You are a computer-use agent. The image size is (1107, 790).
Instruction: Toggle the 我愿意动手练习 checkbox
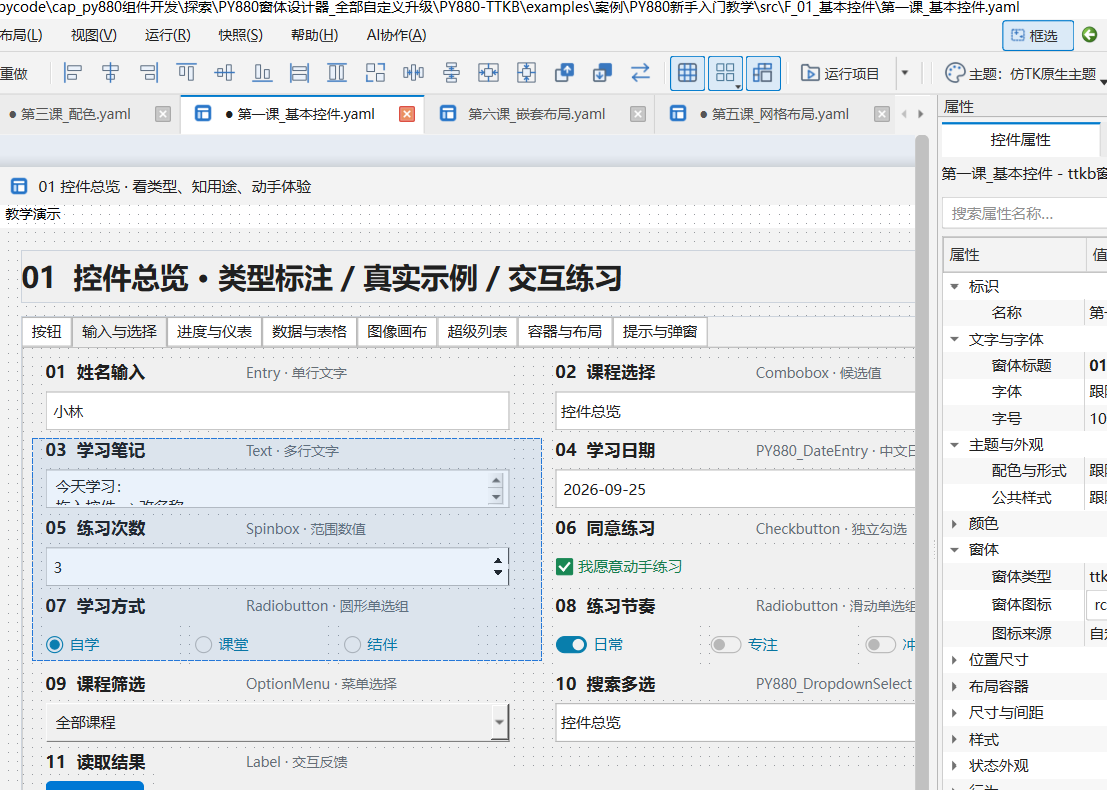point(564,567)
